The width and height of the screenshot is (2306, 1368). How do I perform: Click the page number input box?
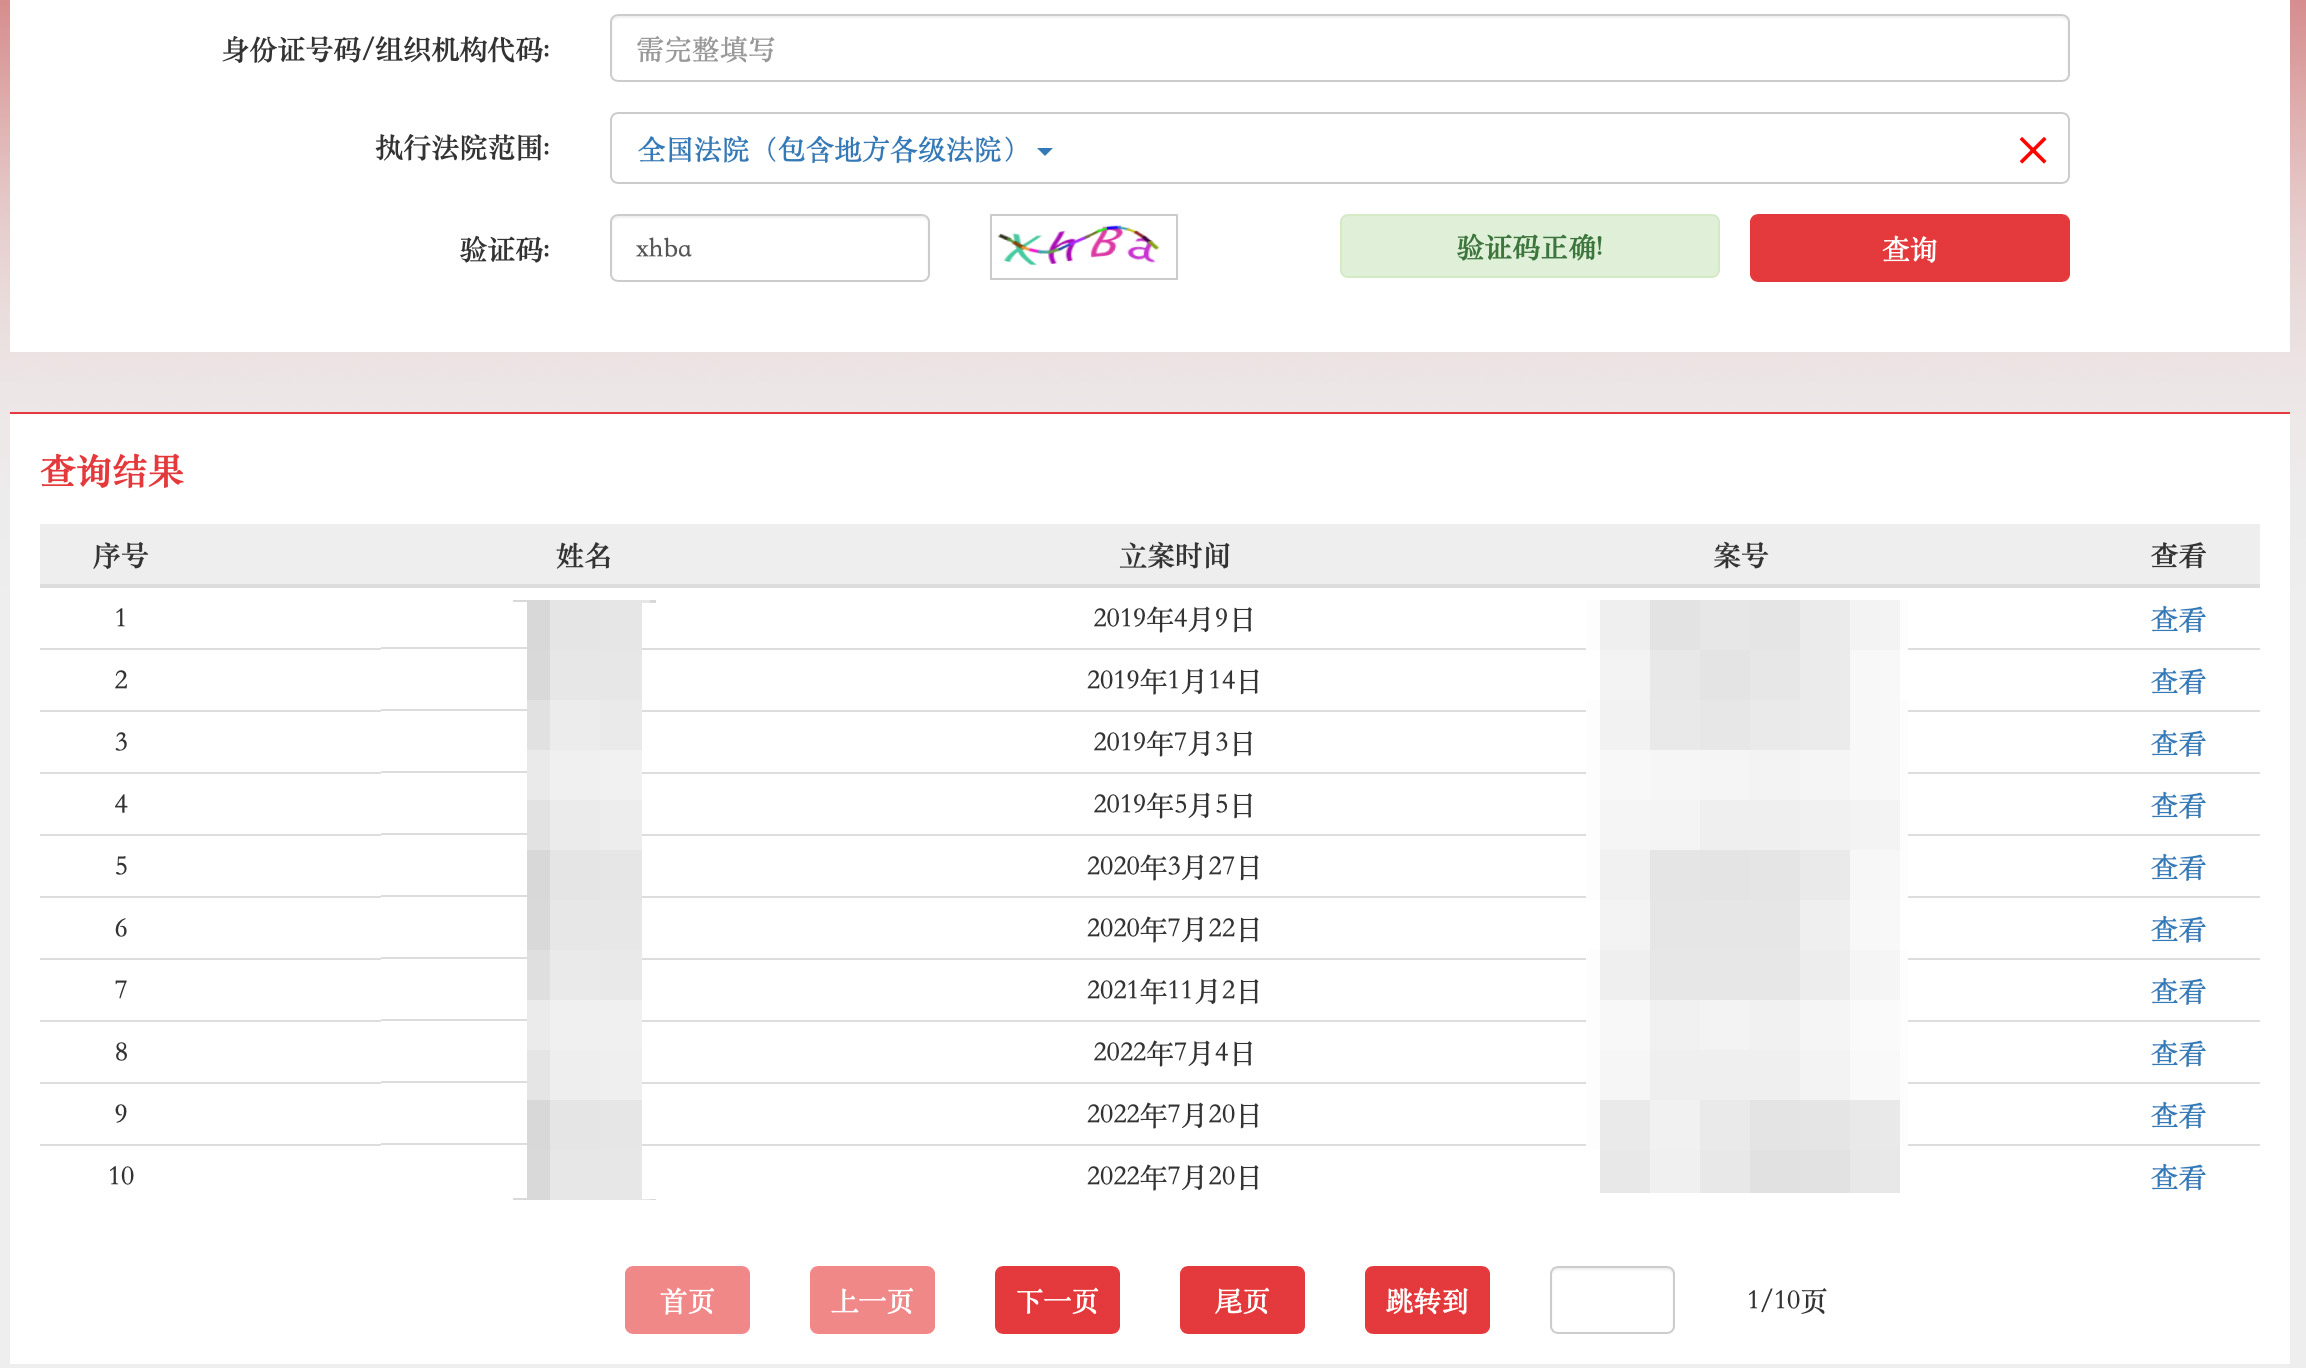(x=1611, y=1300)
